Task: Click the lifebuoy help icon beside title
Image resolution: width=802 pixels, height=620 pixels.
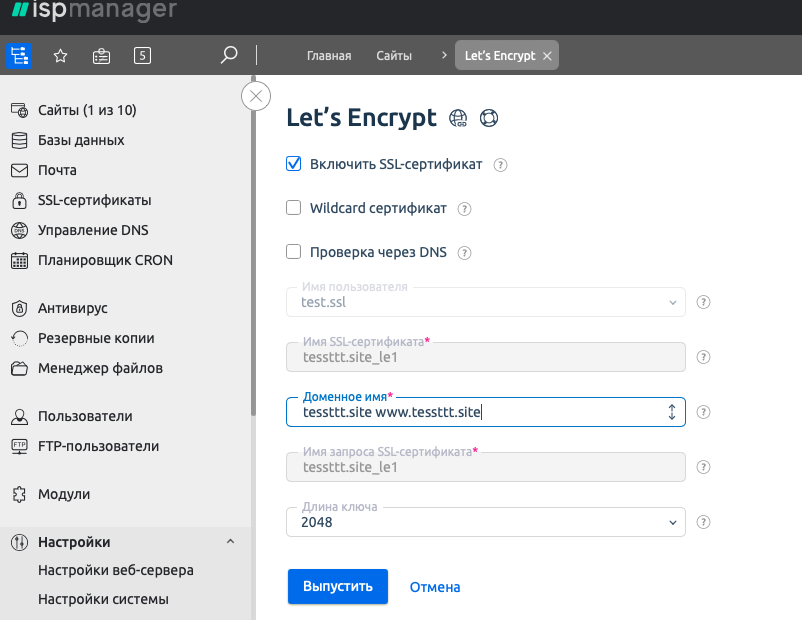Action: 488,119
